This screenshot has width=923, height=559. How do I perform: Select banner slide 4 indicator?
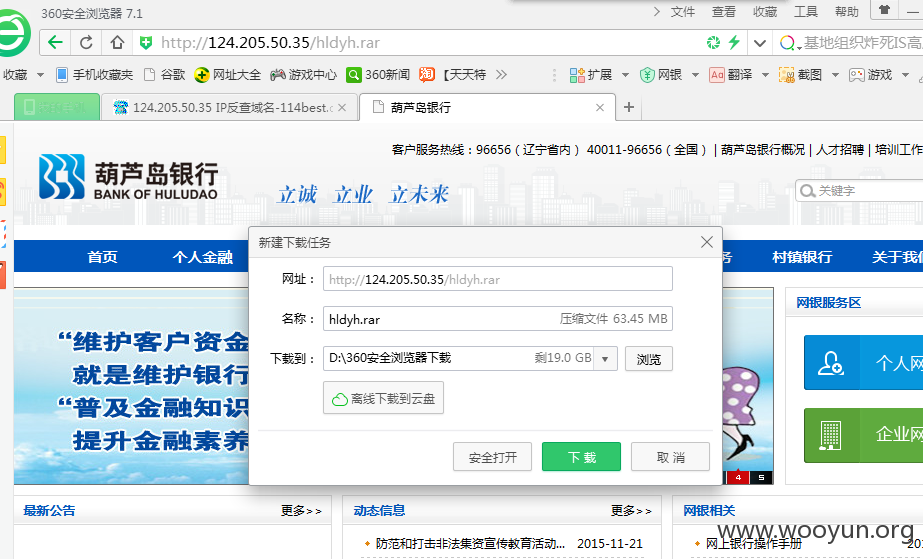tap(738, 477)
